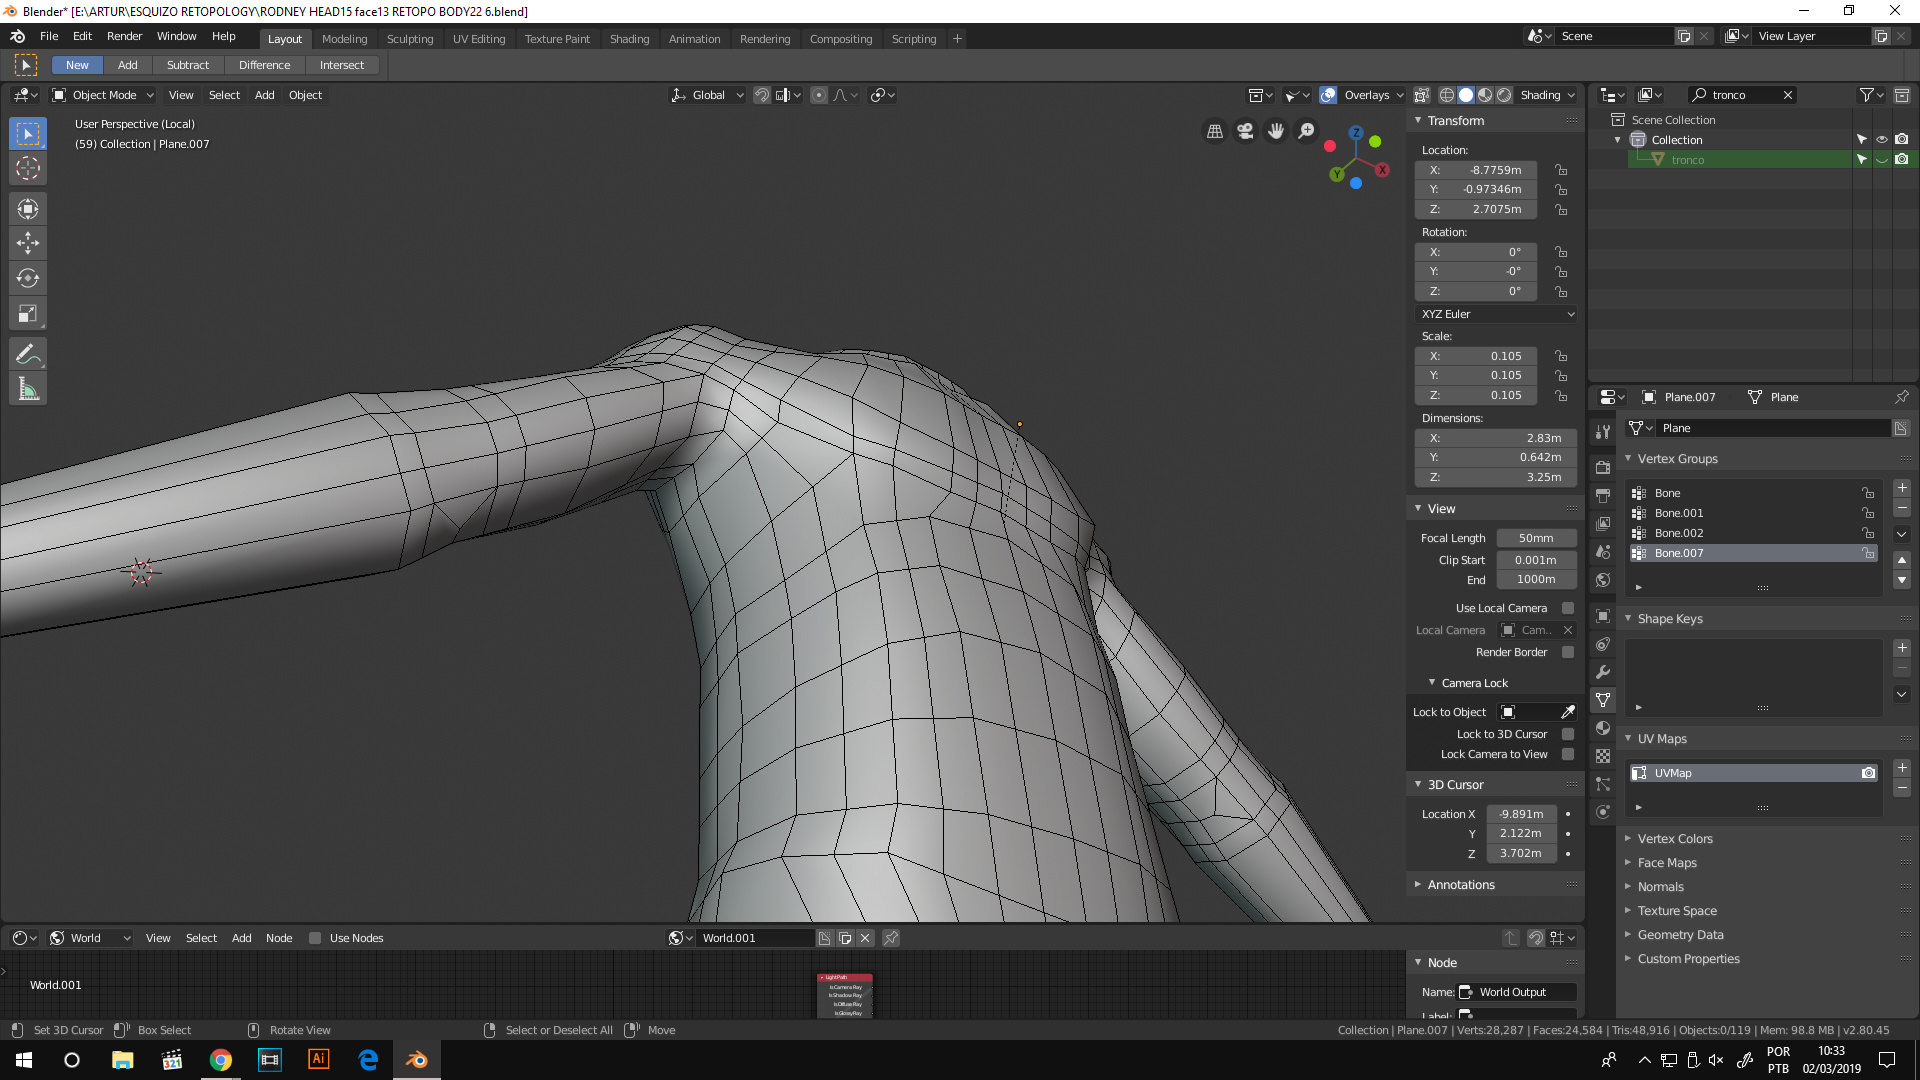
Task: Switch to the Sculpting workspace tab
Action: 410,39
